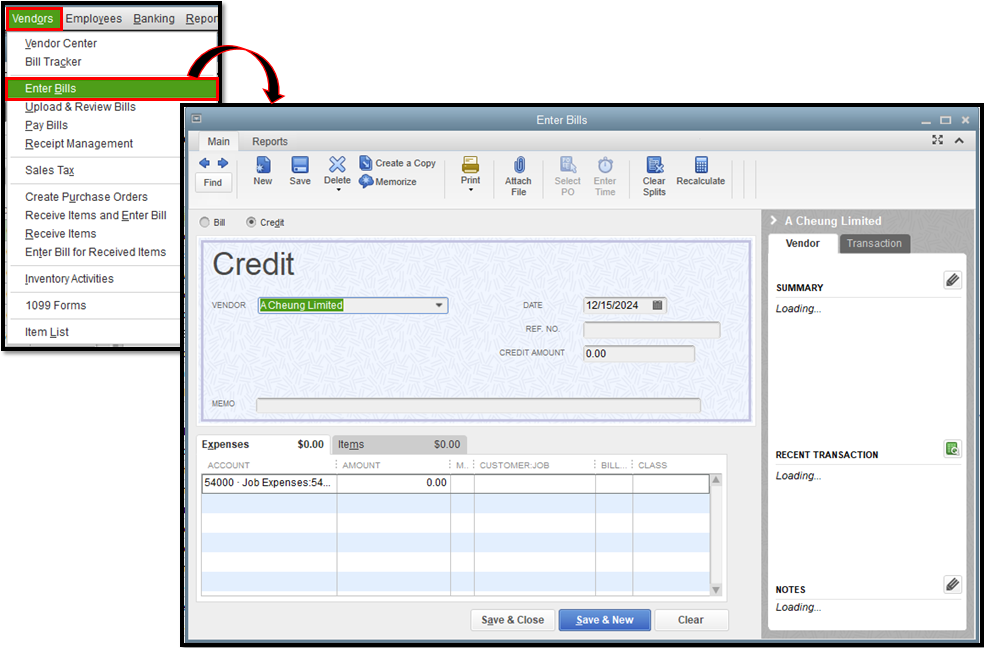Click the expenses table scroll up arrow
The image size is (984, 648).
click(x=715, y=480)
